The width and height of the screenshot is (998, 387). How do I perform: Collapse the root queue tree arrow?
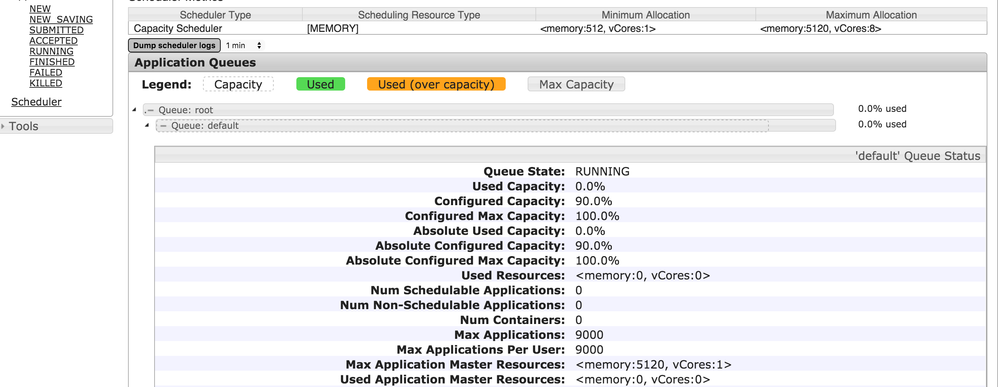pos(134,109)
